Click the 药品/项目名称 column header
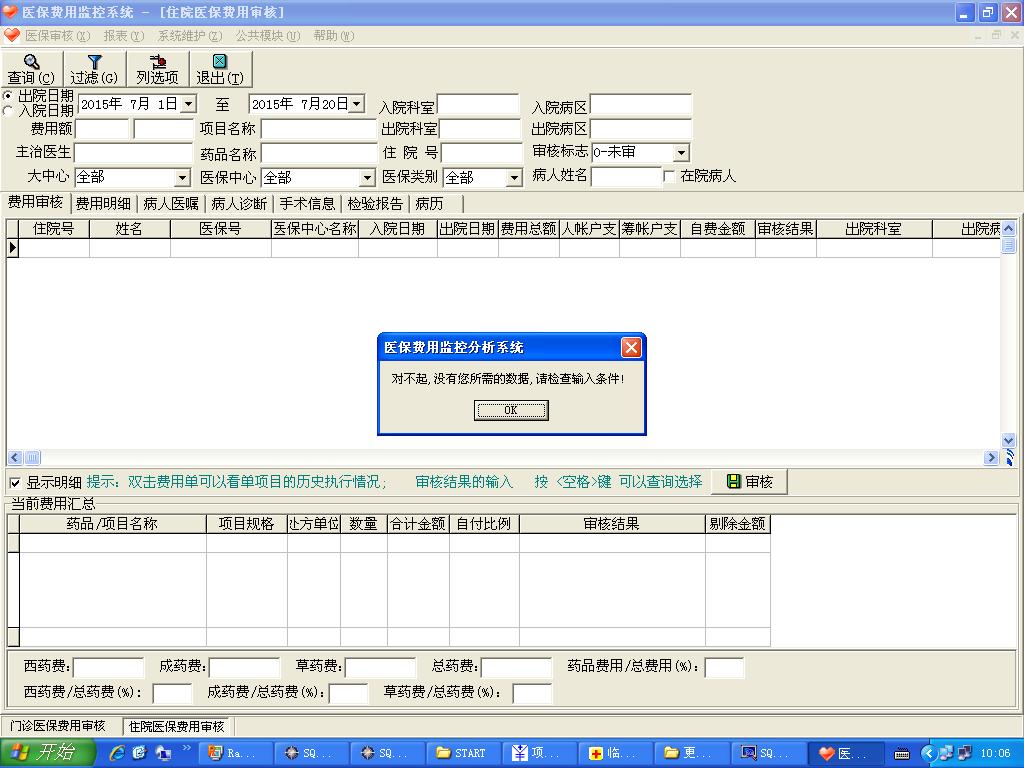This screenshot has width=1024, height=768. pos(112,524)
